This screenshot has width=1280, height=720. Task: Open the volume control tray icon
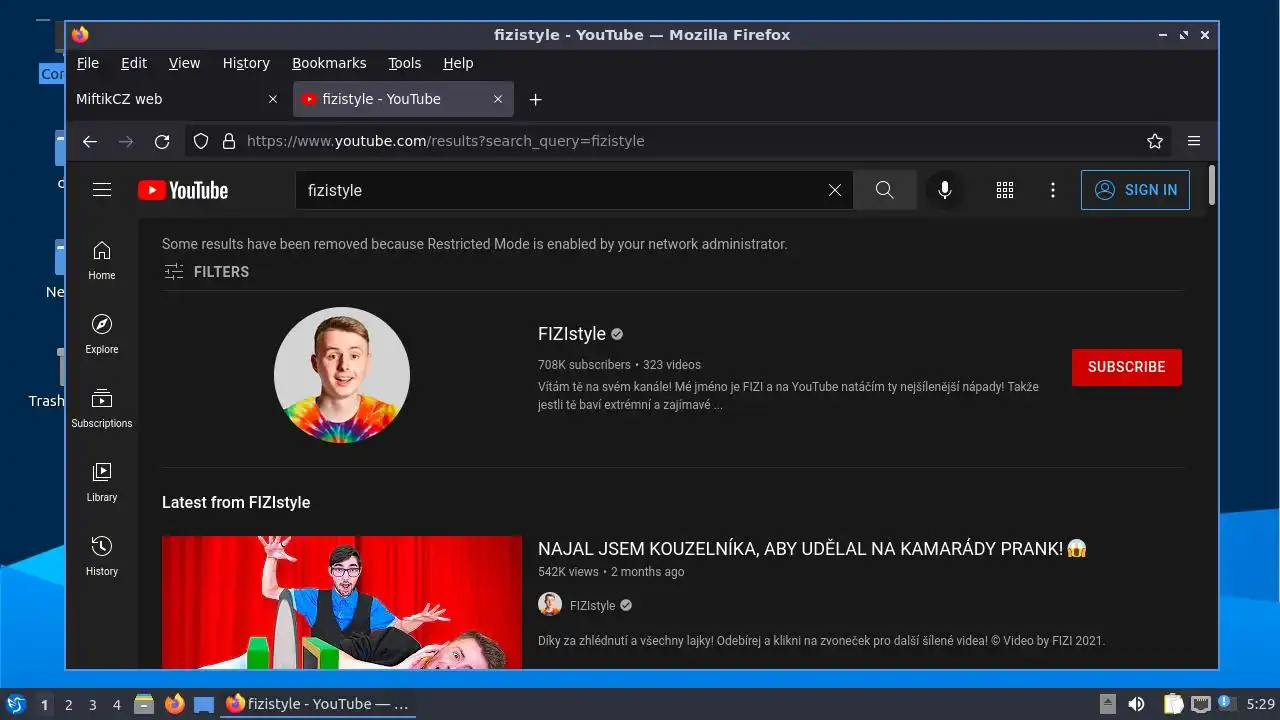pyautogui.click(x=1136, y=704)
